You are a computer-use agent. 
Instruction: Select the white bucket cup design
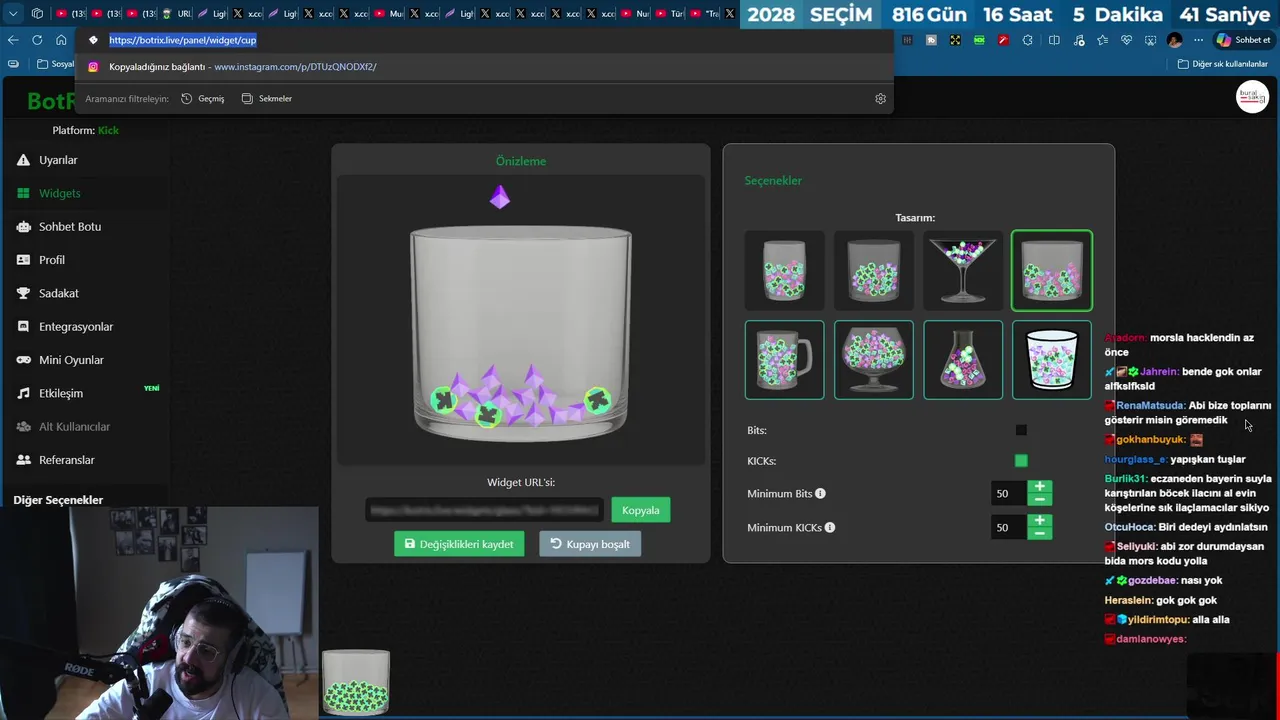point(1052,360)
